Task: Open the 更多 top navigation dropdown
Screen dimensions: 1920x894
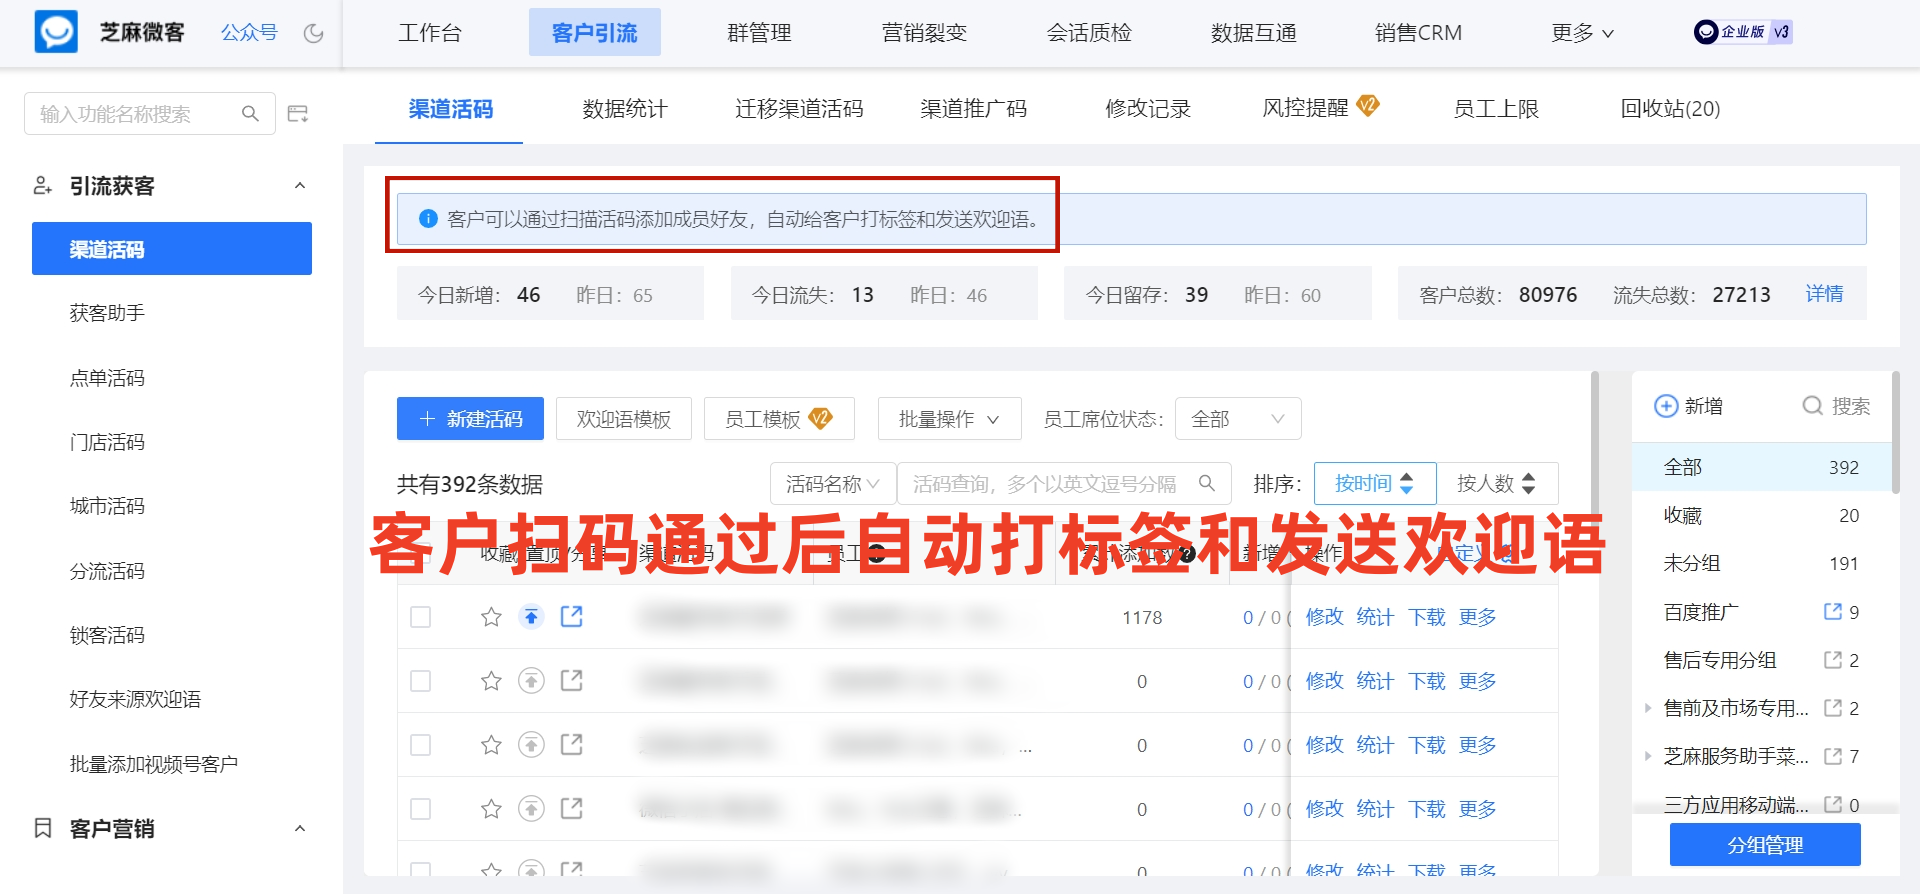Action: pyautogui.click(x=1582, y=33)
